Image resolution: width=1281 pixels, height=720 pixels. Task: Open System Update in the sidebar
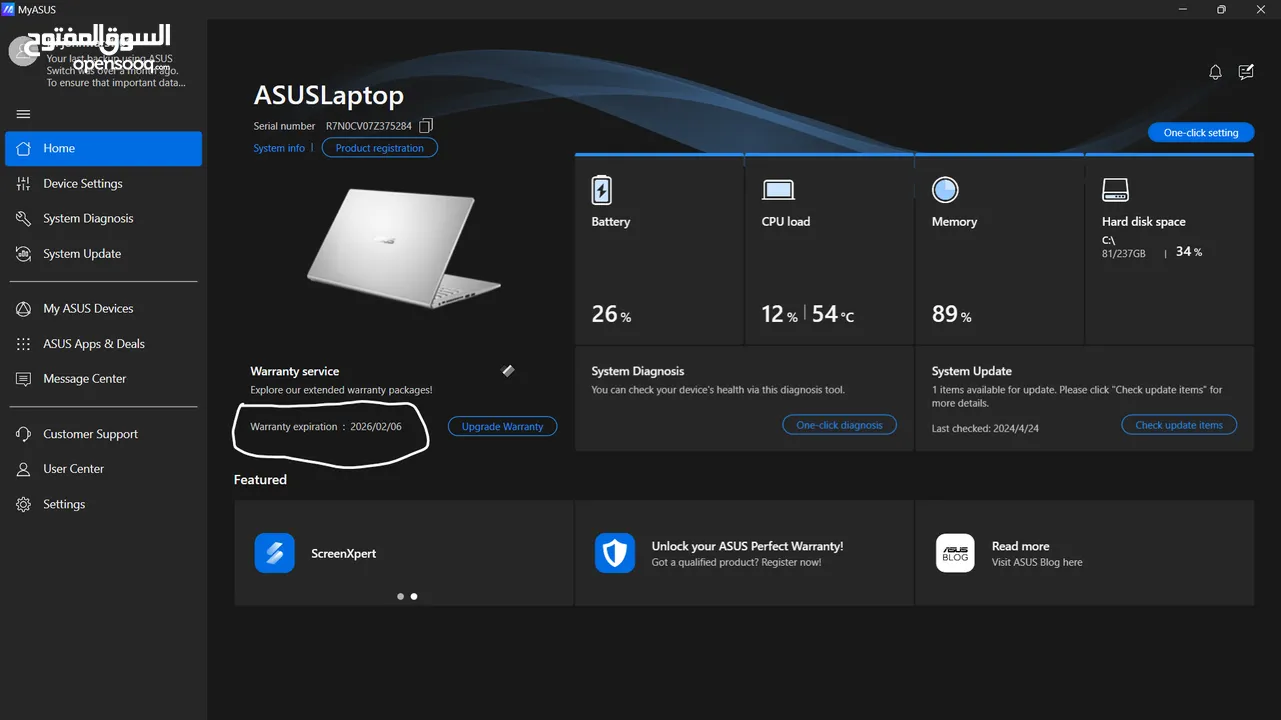click(x=104, y=254)
